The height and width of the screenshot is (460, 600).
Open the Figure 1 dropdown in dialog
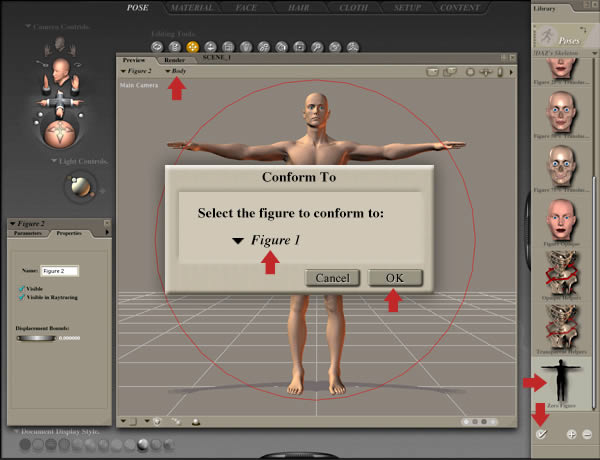point(266,240)
